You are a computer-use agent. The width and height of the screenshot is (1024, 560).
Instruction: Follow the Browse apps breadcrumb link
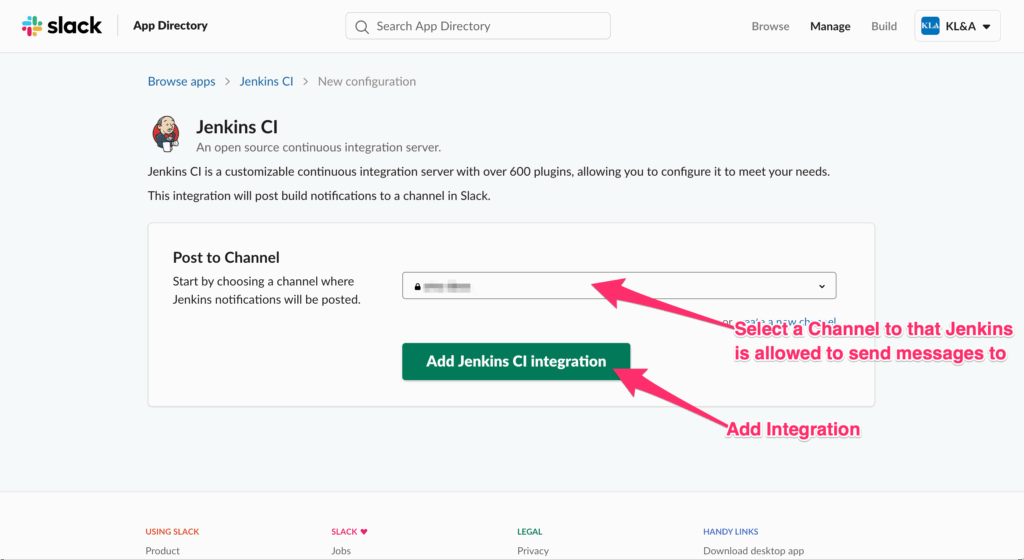[x=181, y=81]
